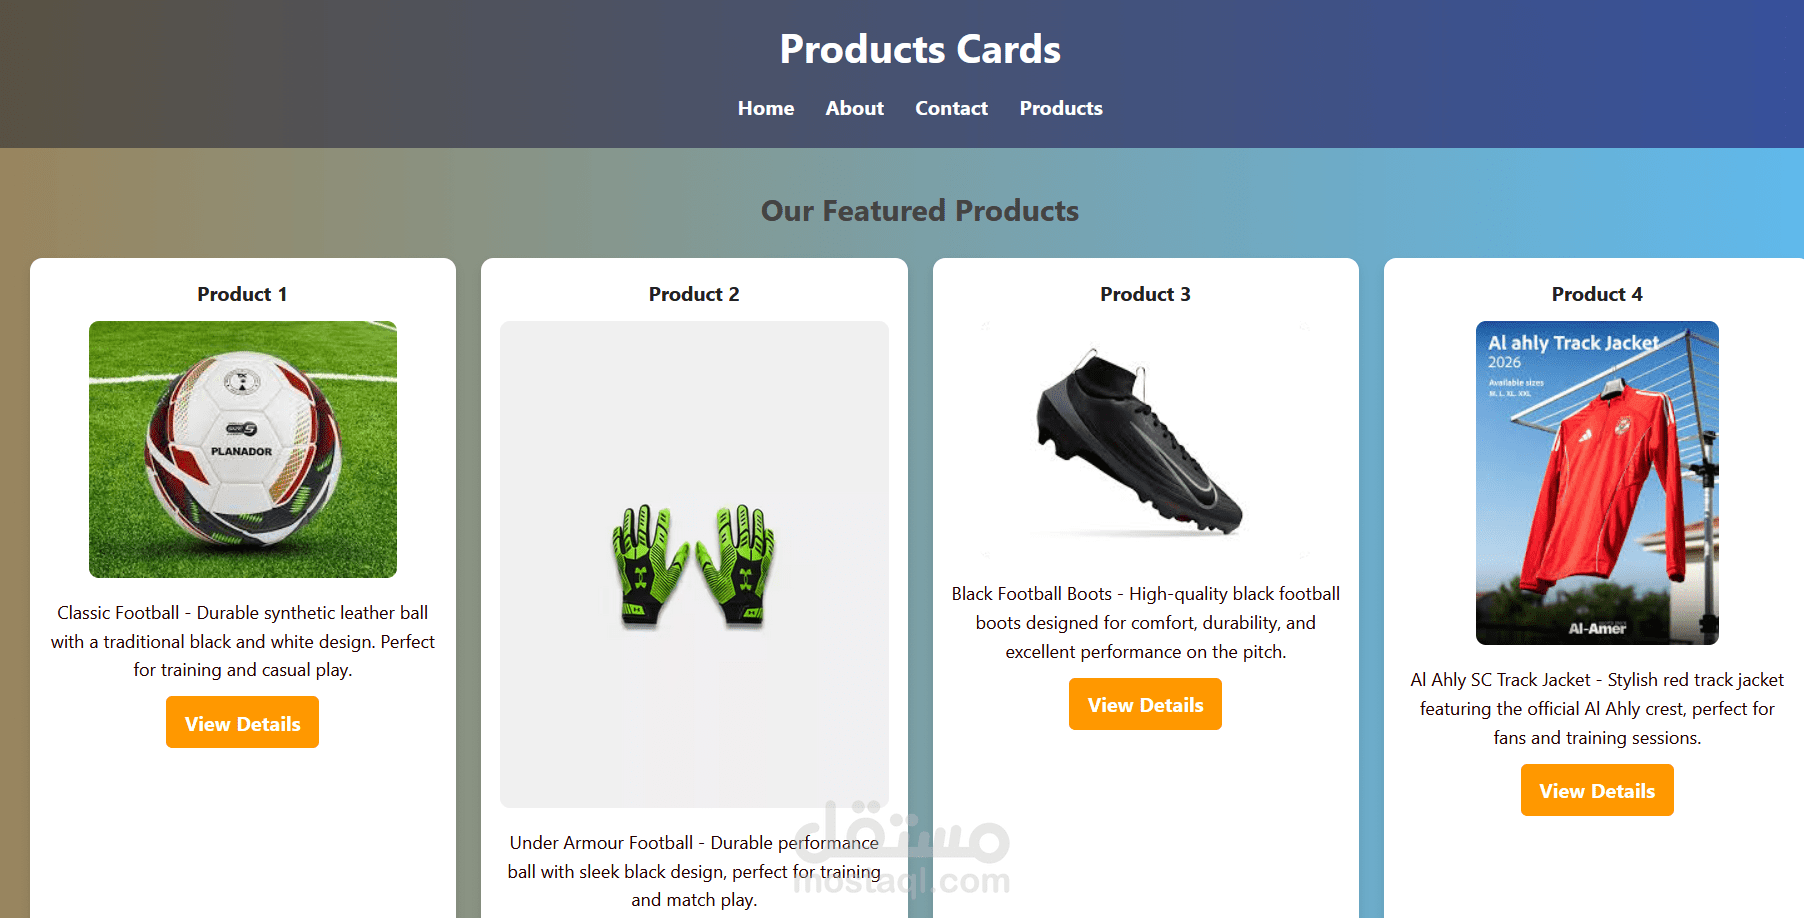Navigate to the Contact page

click(x=950, y=108)
